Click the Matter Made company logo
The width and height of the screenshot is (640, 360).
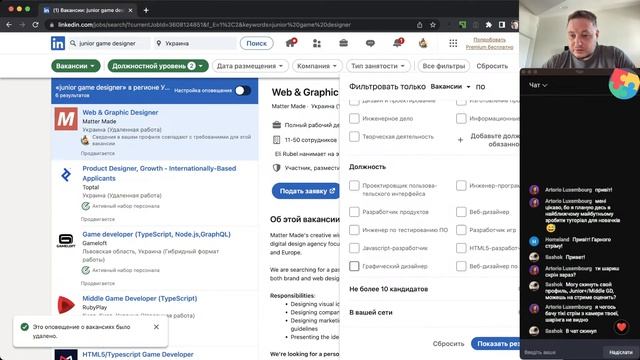click(x=66, y=119)
